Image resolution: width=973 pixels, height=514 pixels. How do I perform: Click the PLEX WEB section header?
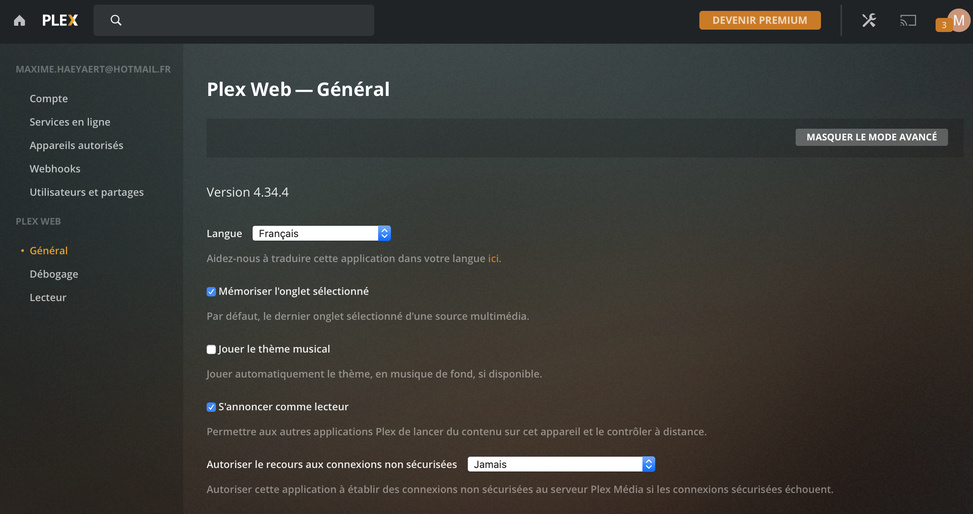(38, 222)
